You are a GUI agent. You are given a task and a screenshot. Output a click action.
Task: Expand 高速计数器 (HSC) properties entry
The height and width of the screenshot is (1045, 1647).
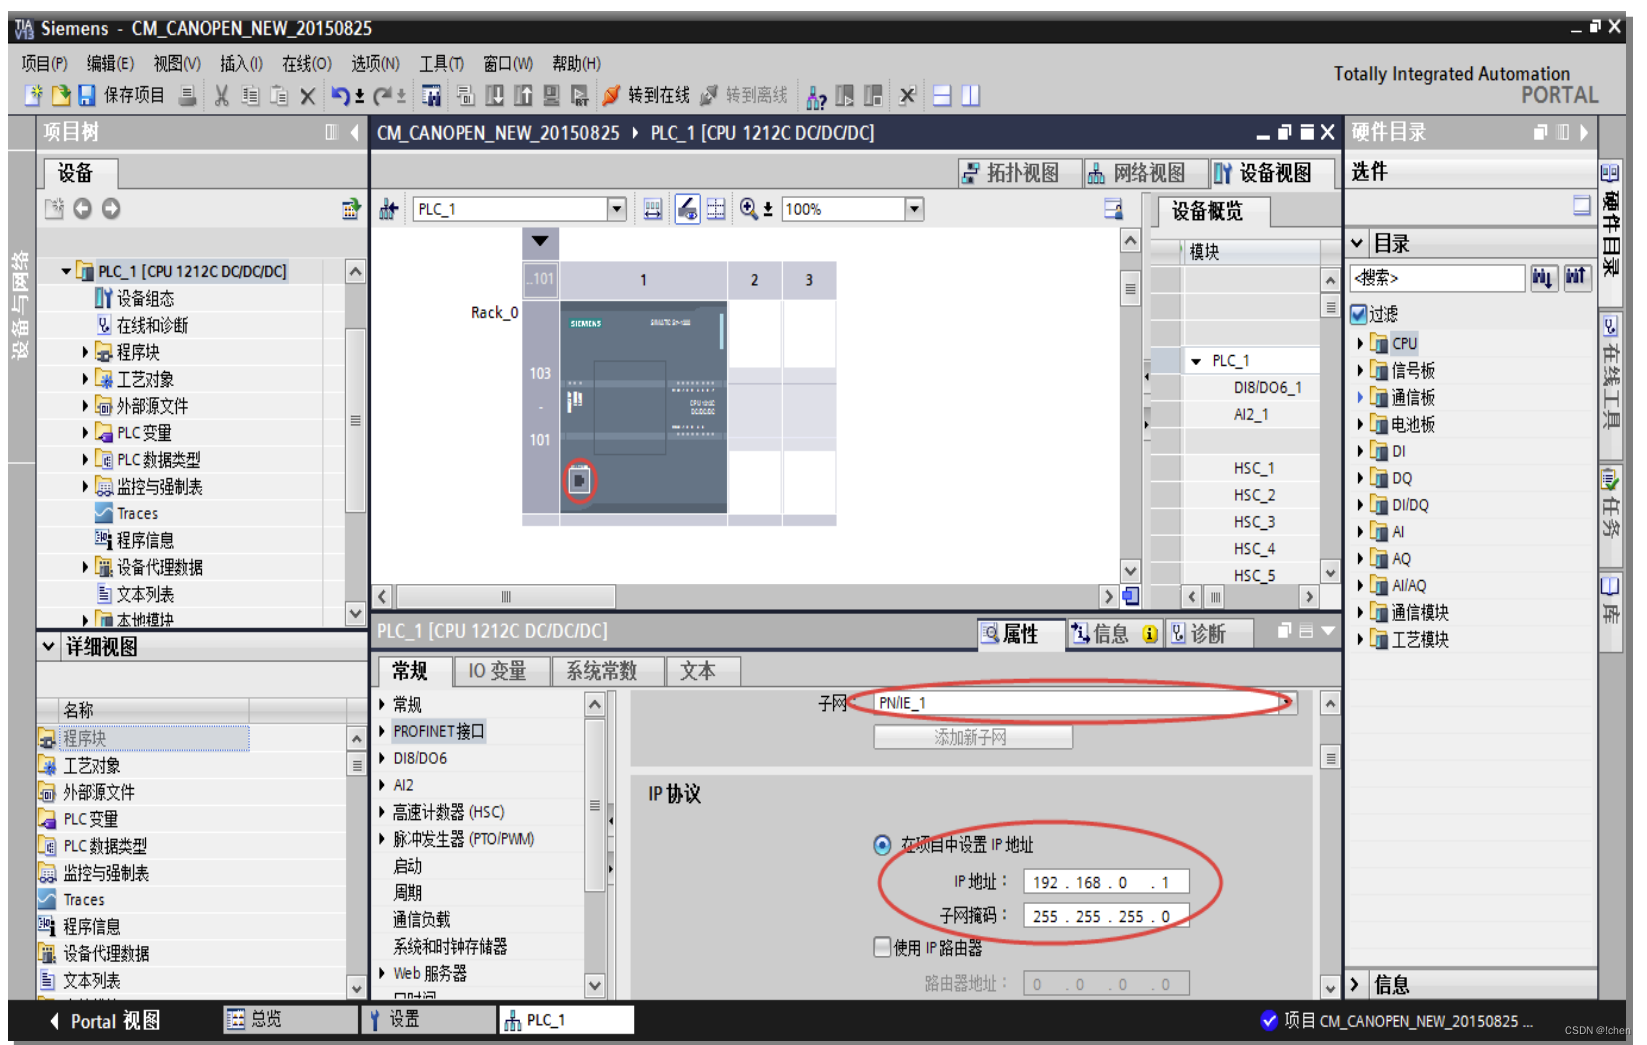click(382, 812)
